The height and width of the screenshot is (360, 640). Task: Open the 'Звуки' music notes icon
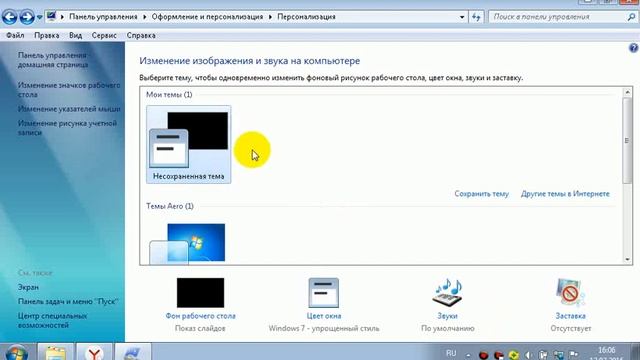tap(447, 293)
